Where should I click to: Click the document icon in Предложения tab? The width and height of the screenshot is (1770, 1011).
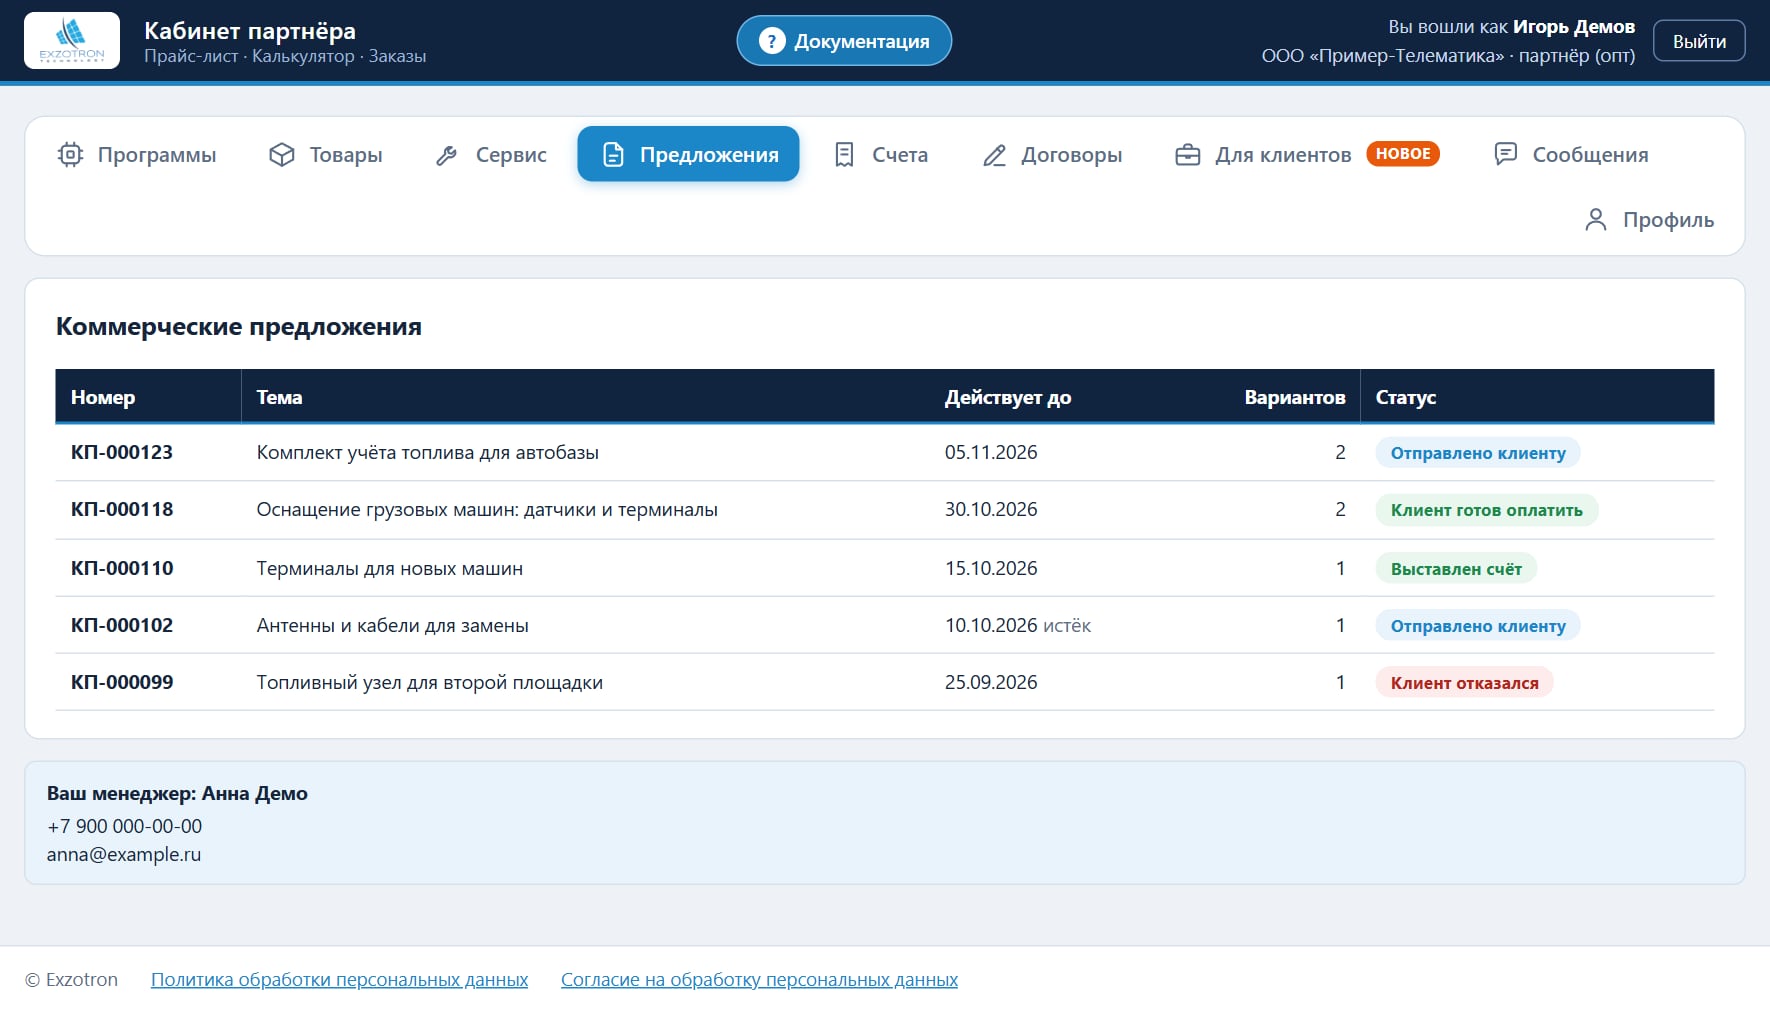(x=613, y=155)
